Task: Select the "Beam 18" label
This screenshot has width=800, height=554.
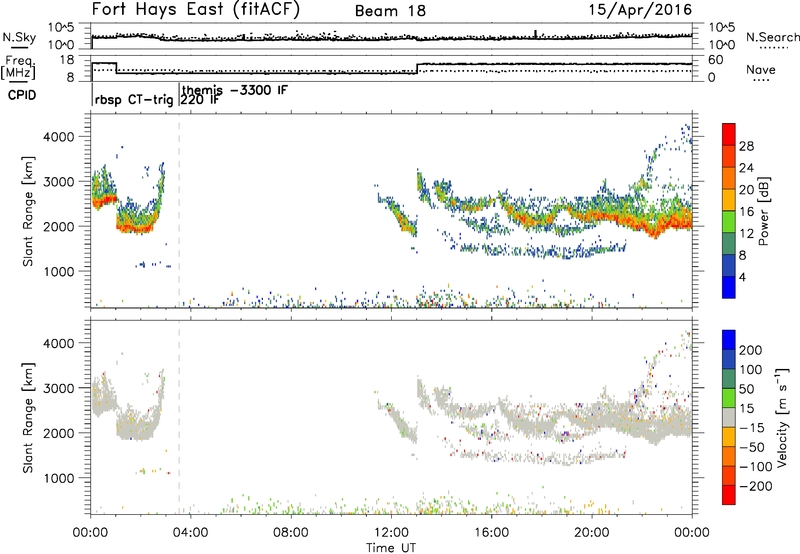Action: (390, 11)
